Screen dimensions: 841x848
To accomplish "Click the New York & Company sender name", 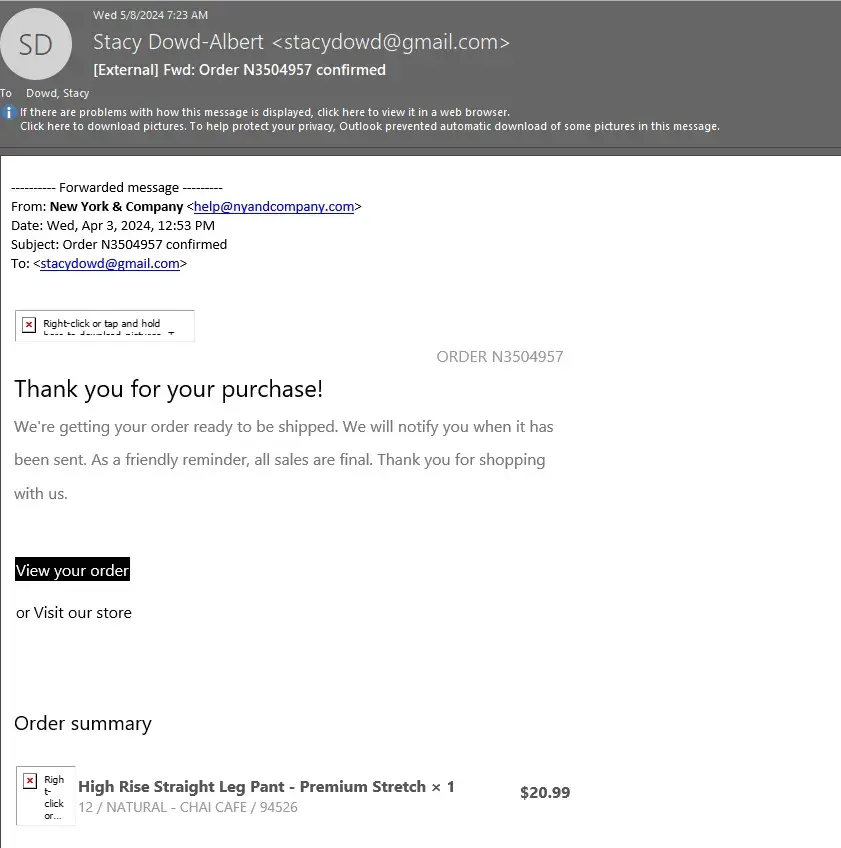I will 116,207.
